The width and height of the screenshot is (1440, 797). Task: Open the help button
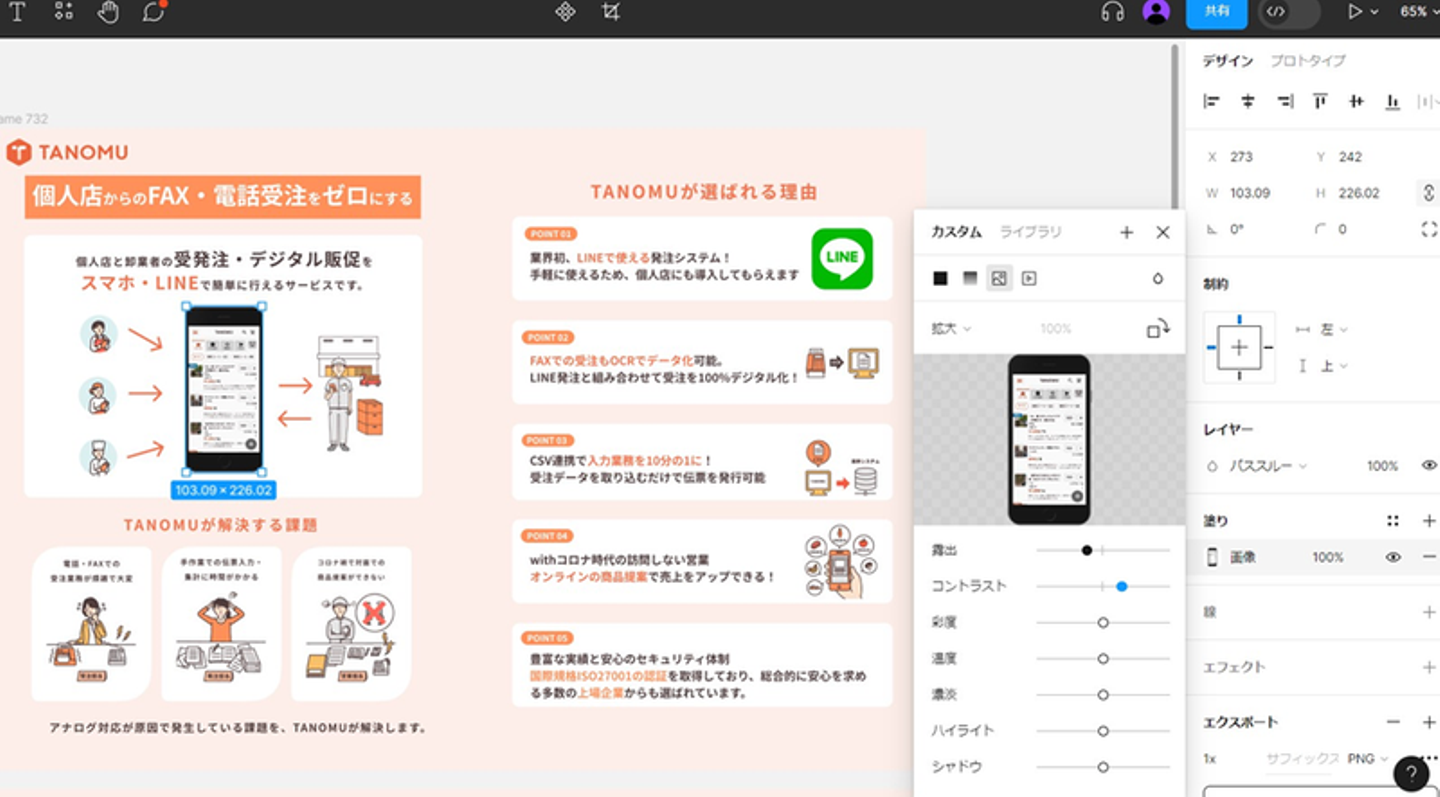point(1411,773)
